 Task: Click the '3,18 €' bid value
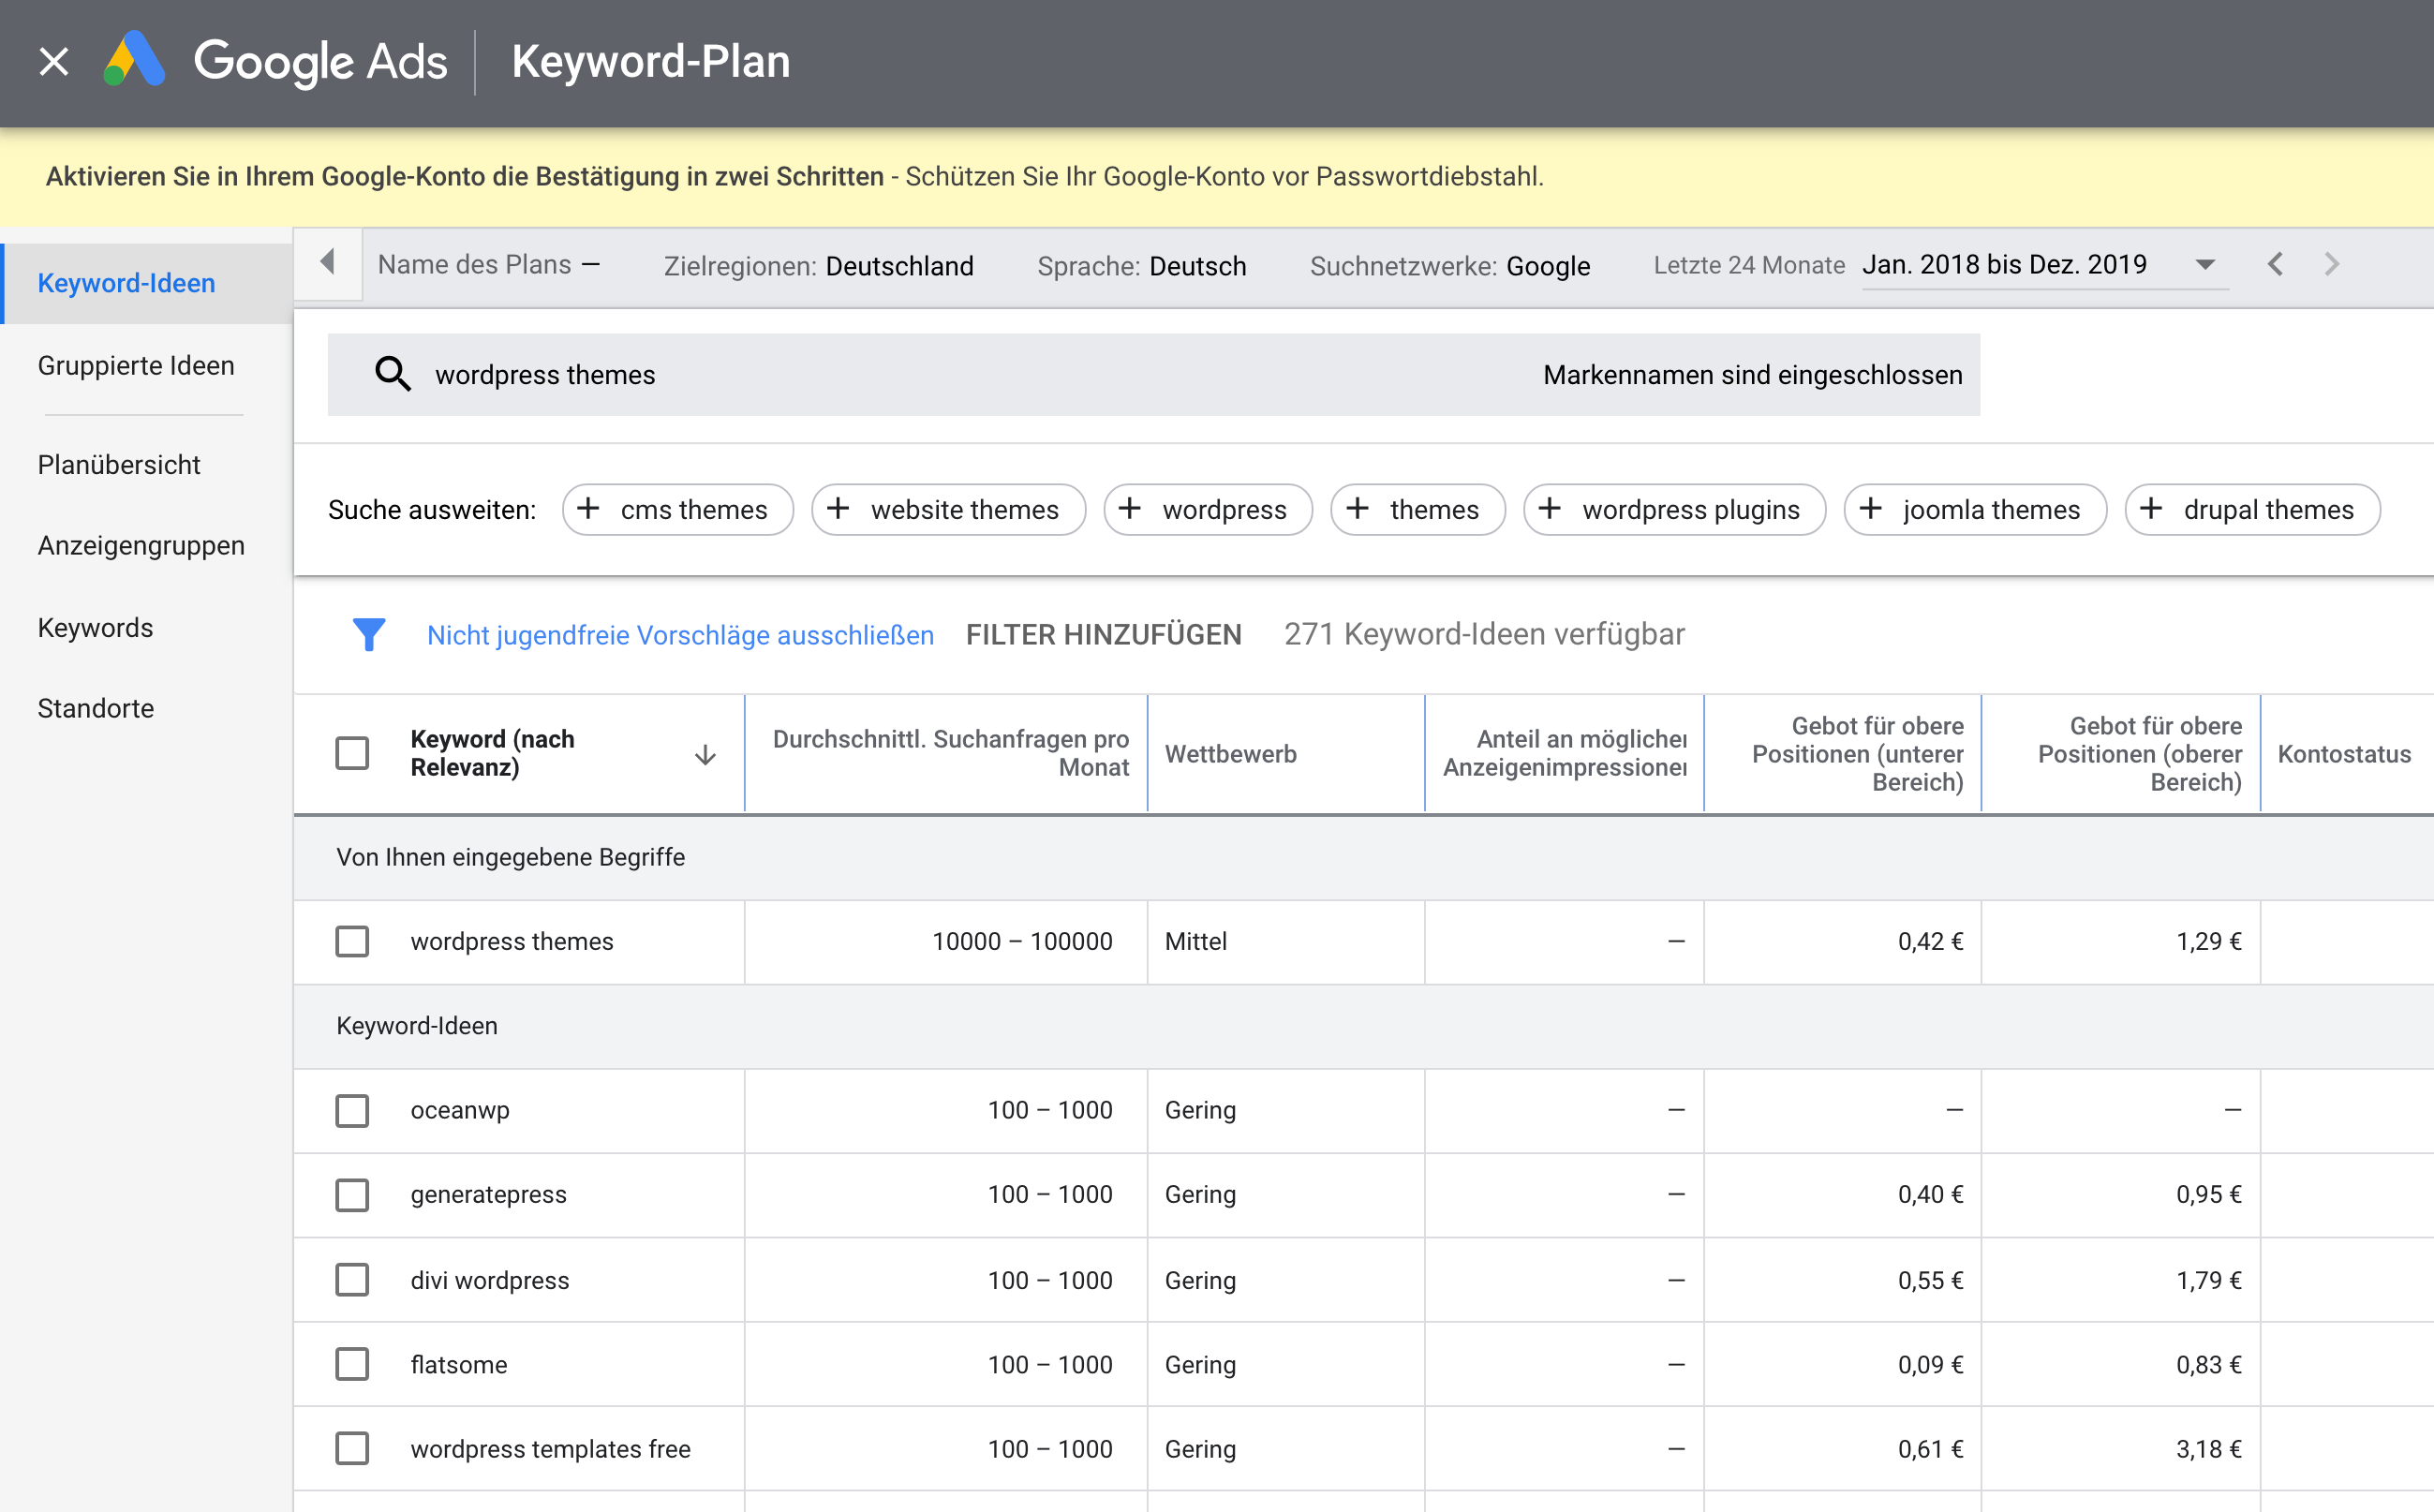2208,1449
